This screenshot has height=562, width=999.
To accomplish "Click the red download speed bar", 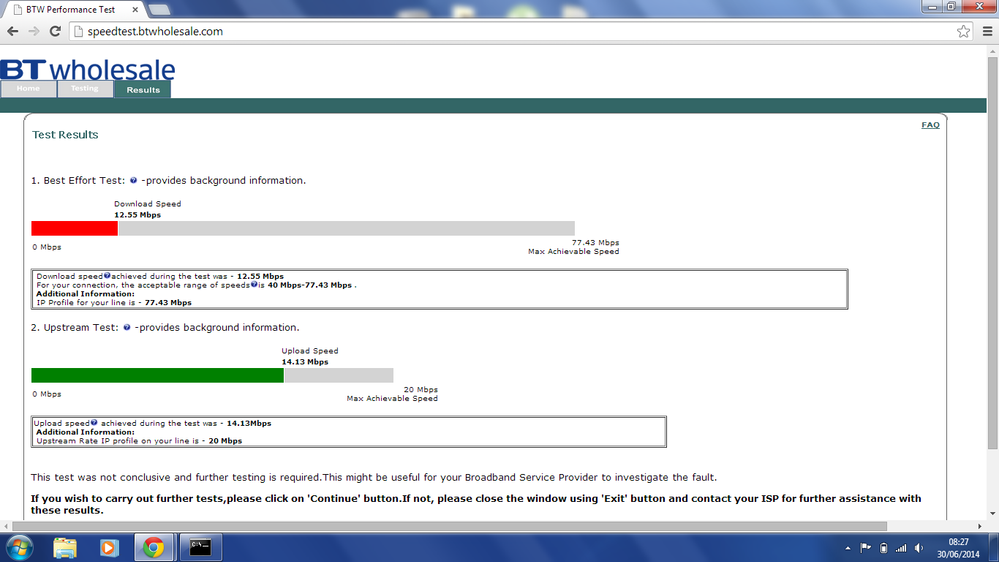I will [x=75, y=228].
